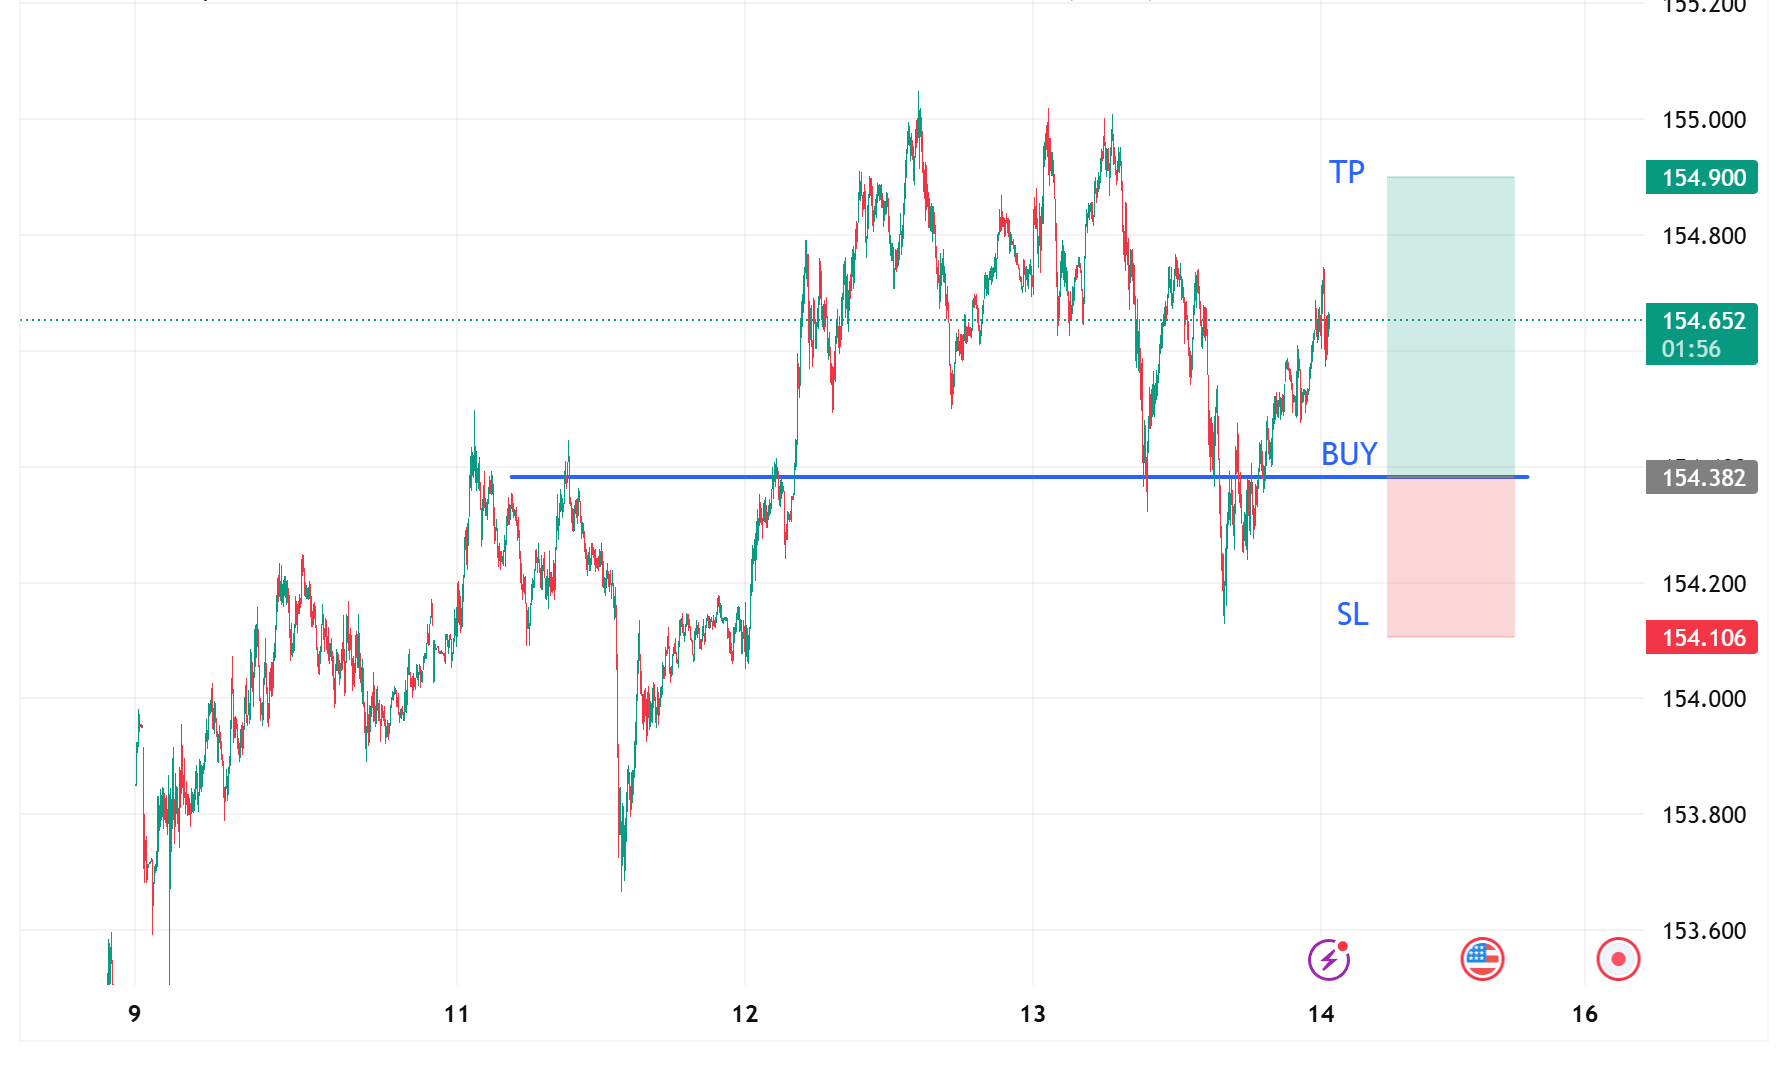
Task: Click the red SL price label 154.106
Action: tap(1700, 637)
